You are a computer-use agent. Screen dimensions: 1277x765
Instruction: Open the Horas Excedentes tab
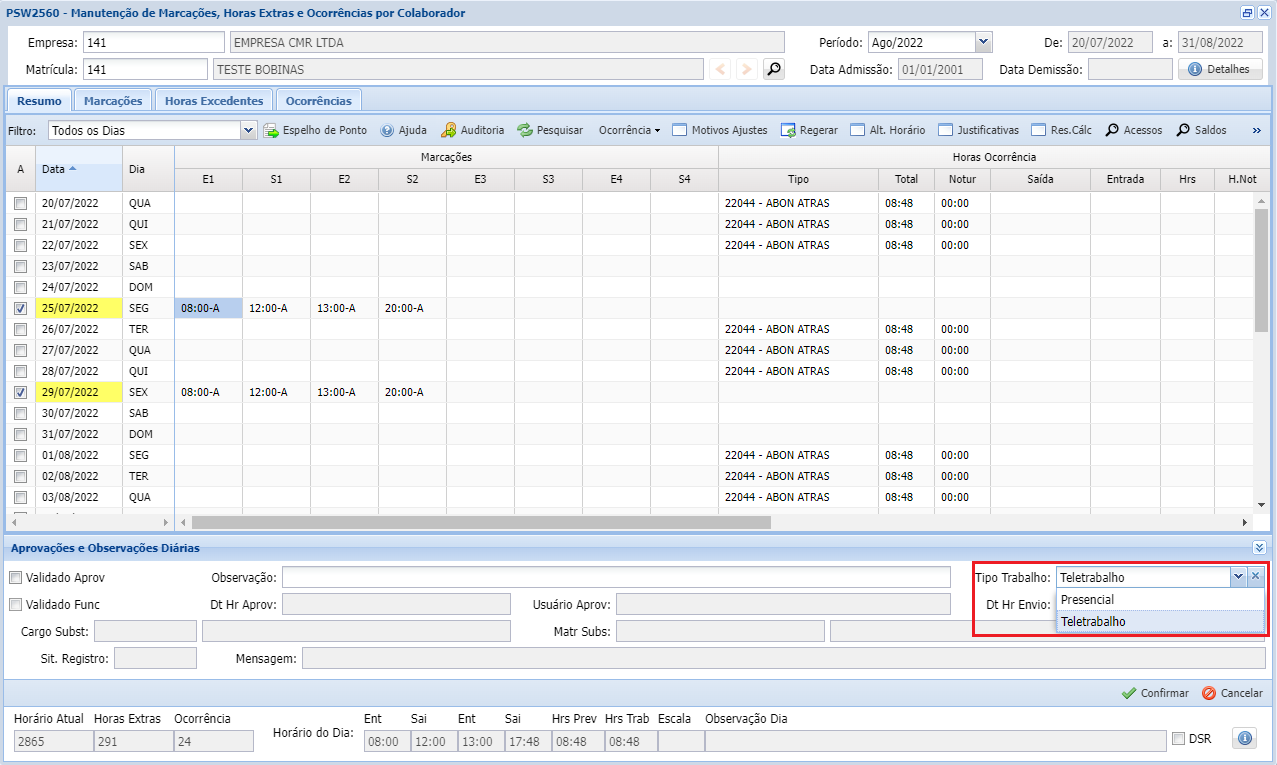click(214, 101)
